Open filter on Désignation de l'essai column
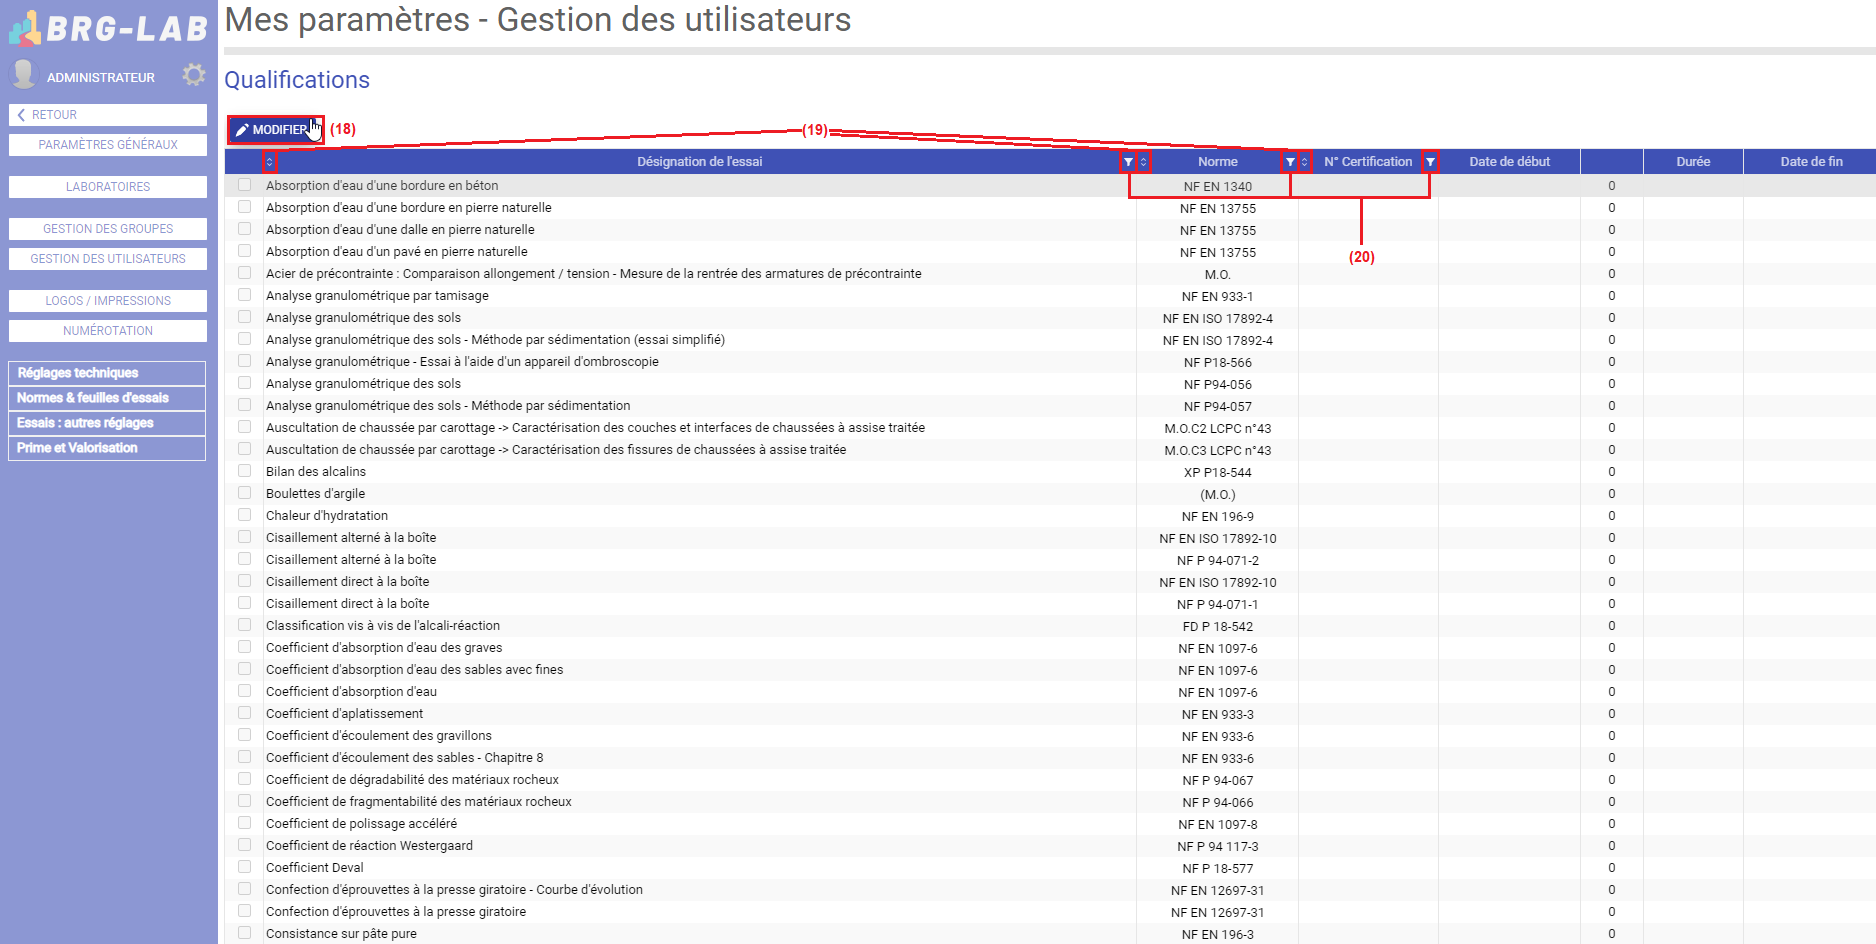The image size is (1876, 944). (1128, 162)
